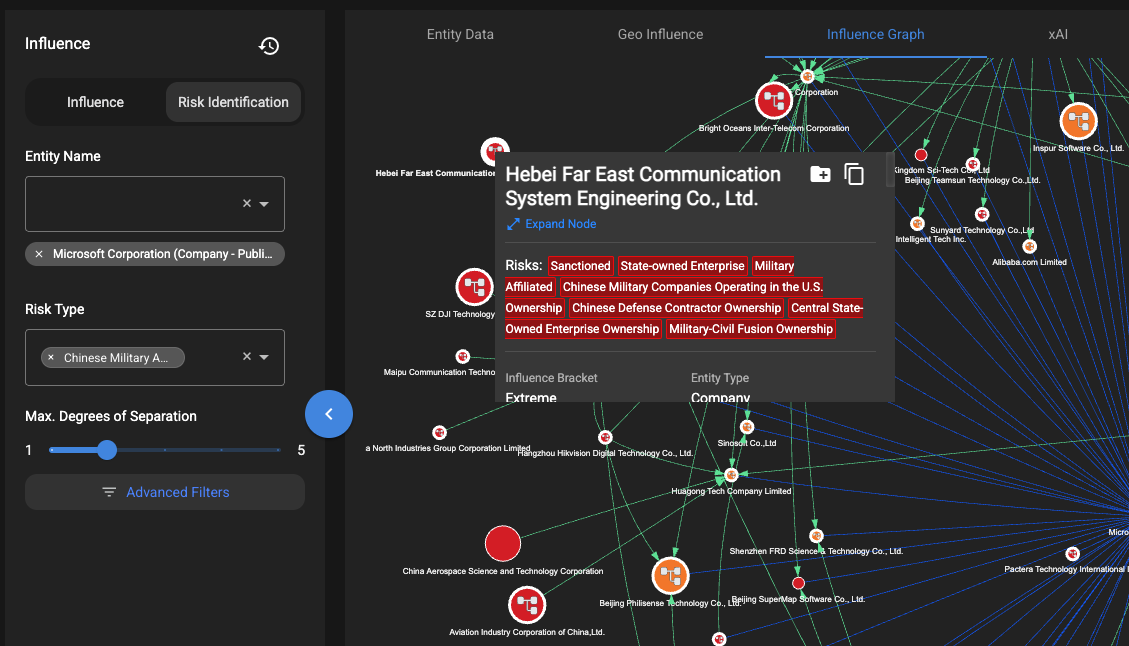
Task: Click the degrees of separation slider handle
Action: (x=107, y=450)
